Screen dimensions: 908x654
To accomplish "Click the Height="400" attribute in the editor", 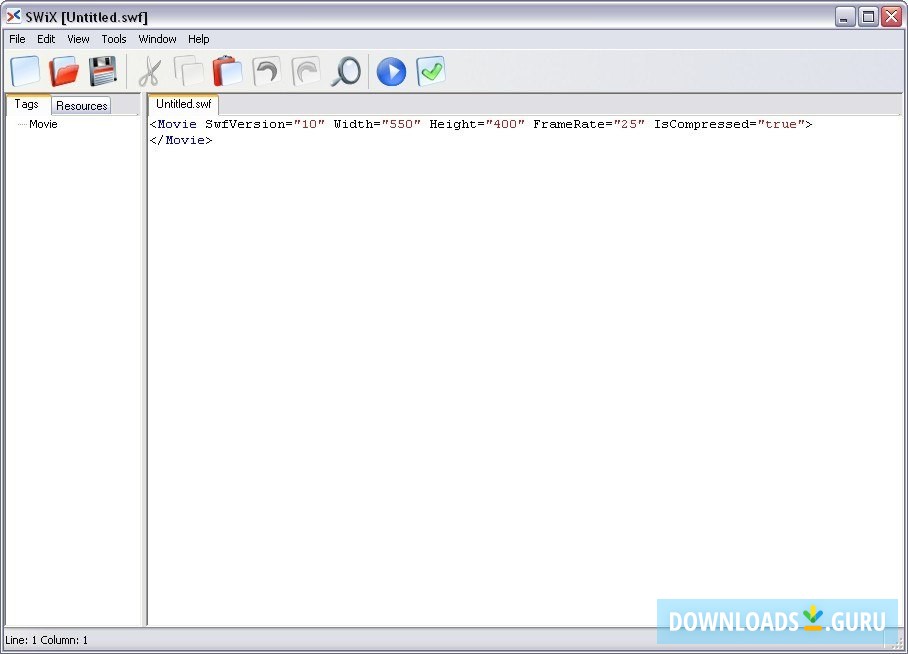I will point(477,124).
